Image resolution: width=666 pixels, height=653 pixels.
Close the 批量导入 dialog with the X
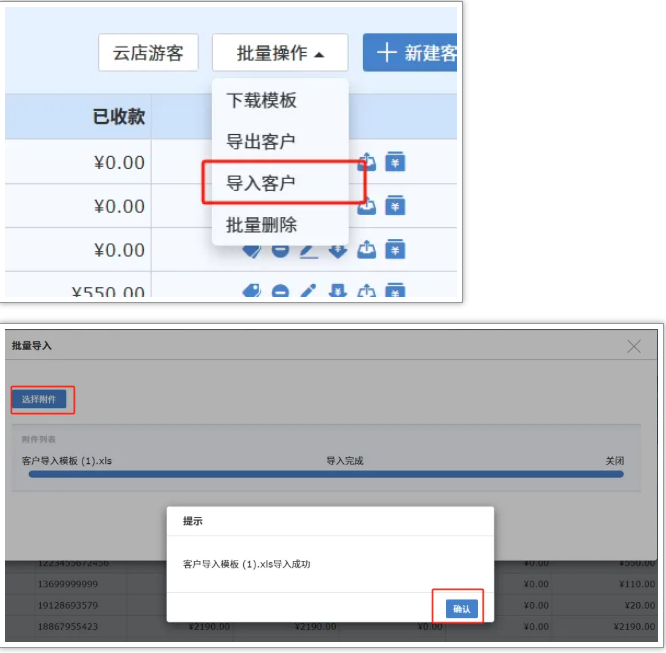point(634,346)
